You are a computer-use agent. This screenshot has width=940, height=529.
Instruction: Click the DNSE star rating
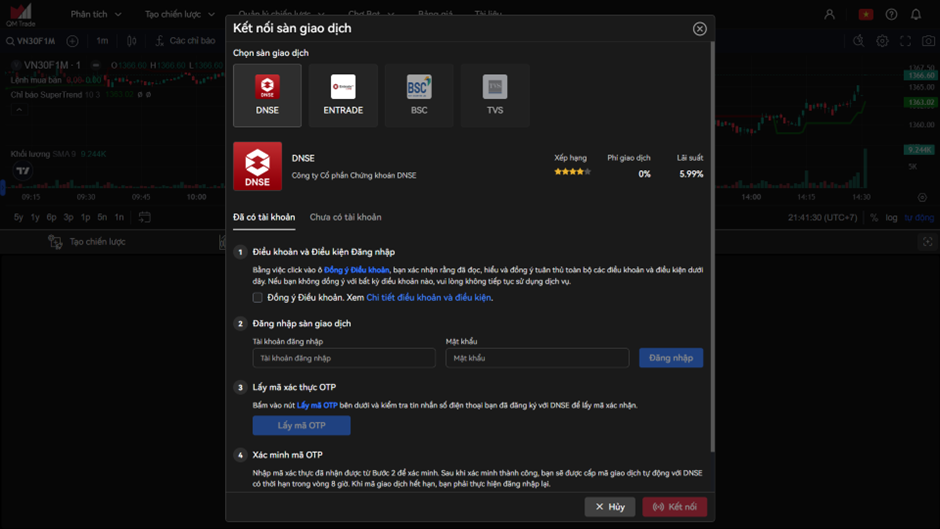pyautogui.click(x=572, y=172)
